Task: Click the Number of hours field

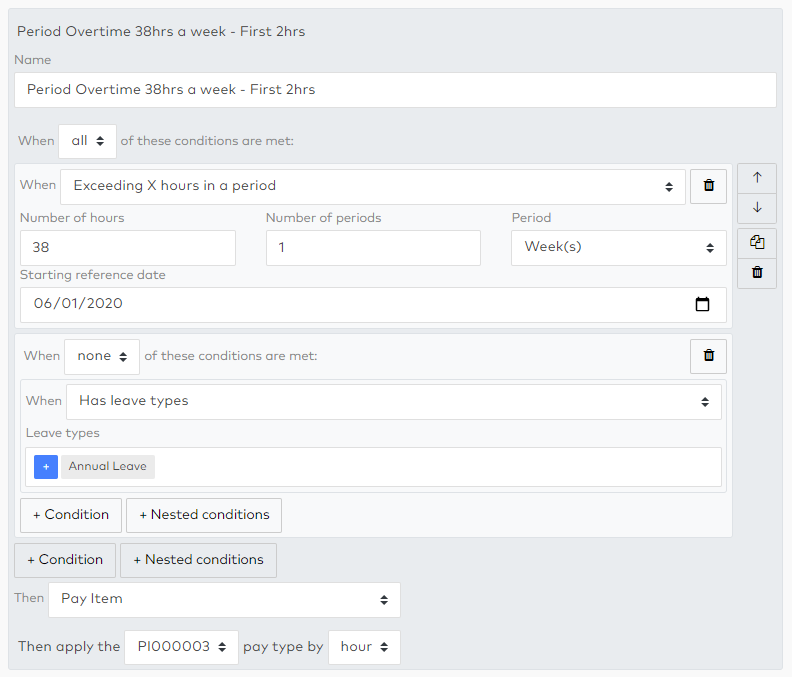Action: [x=127, y=248]
